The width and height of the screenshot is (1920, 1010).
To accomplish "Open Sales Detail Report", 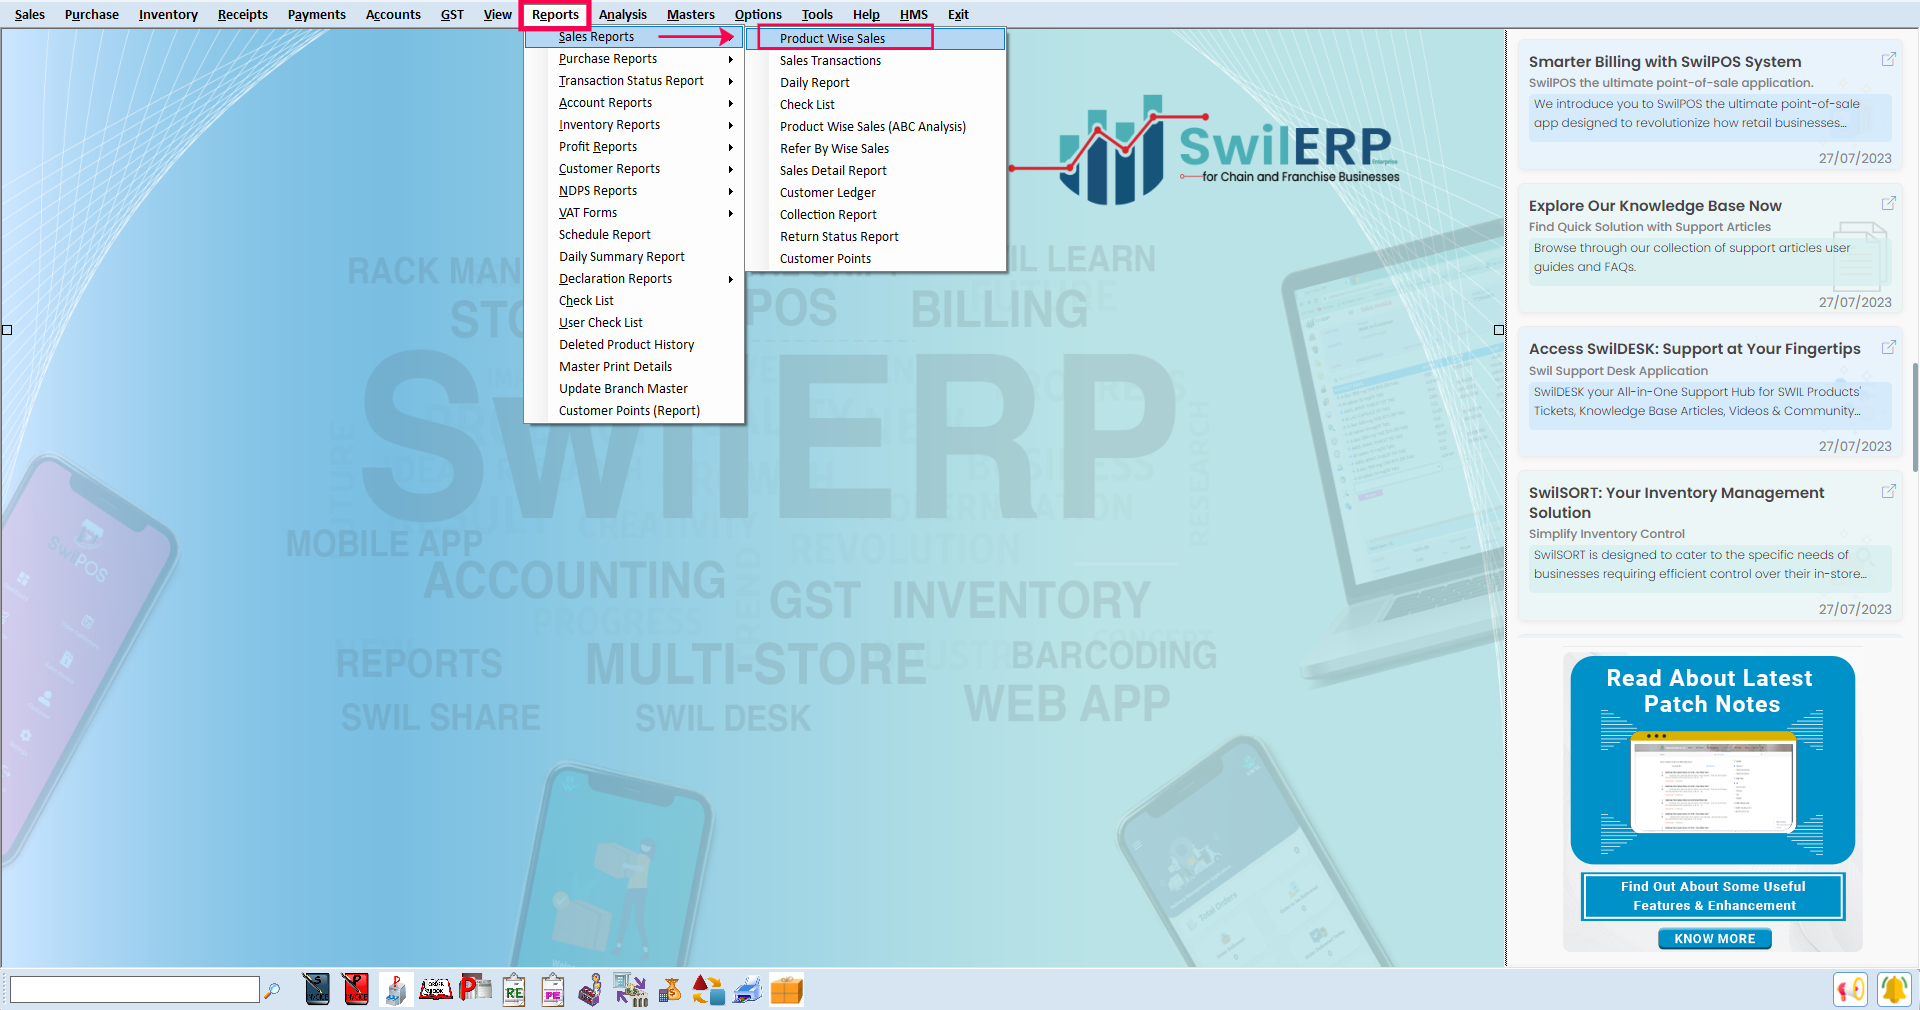I will click(x=877, y=171).
